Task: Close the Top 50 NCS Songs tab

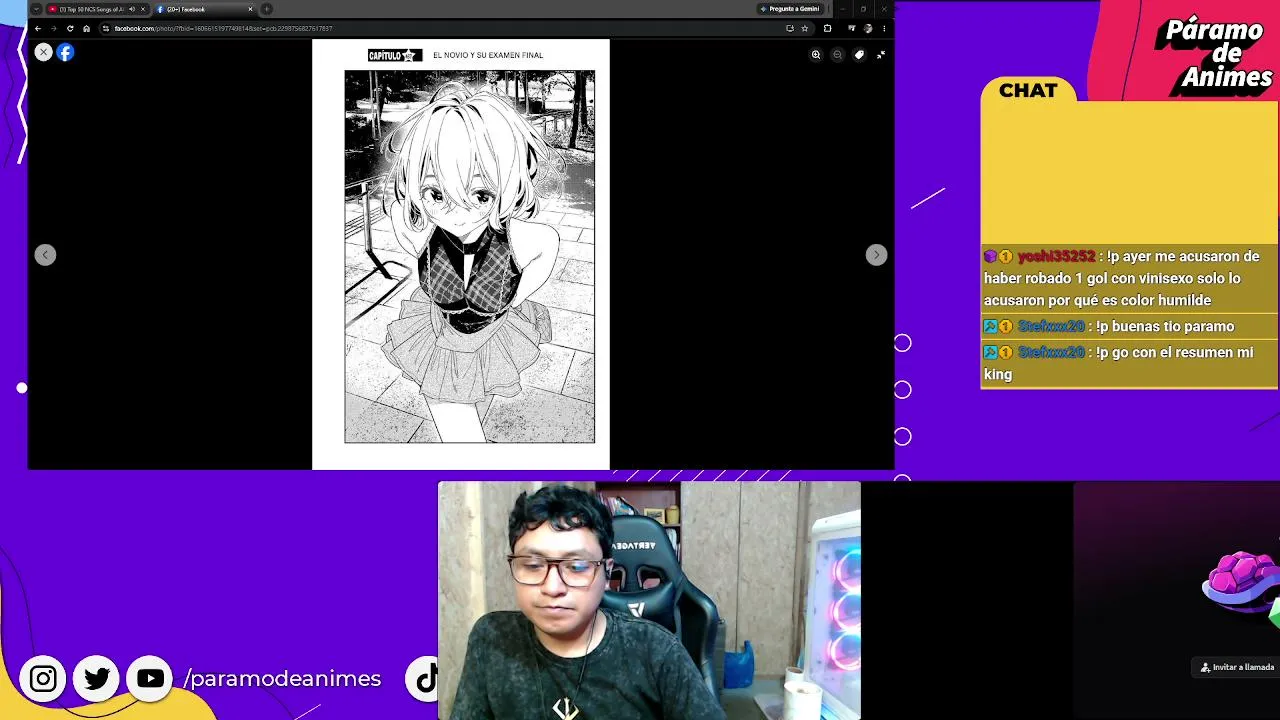Action: pyautogui.click(x=143, y=9)
